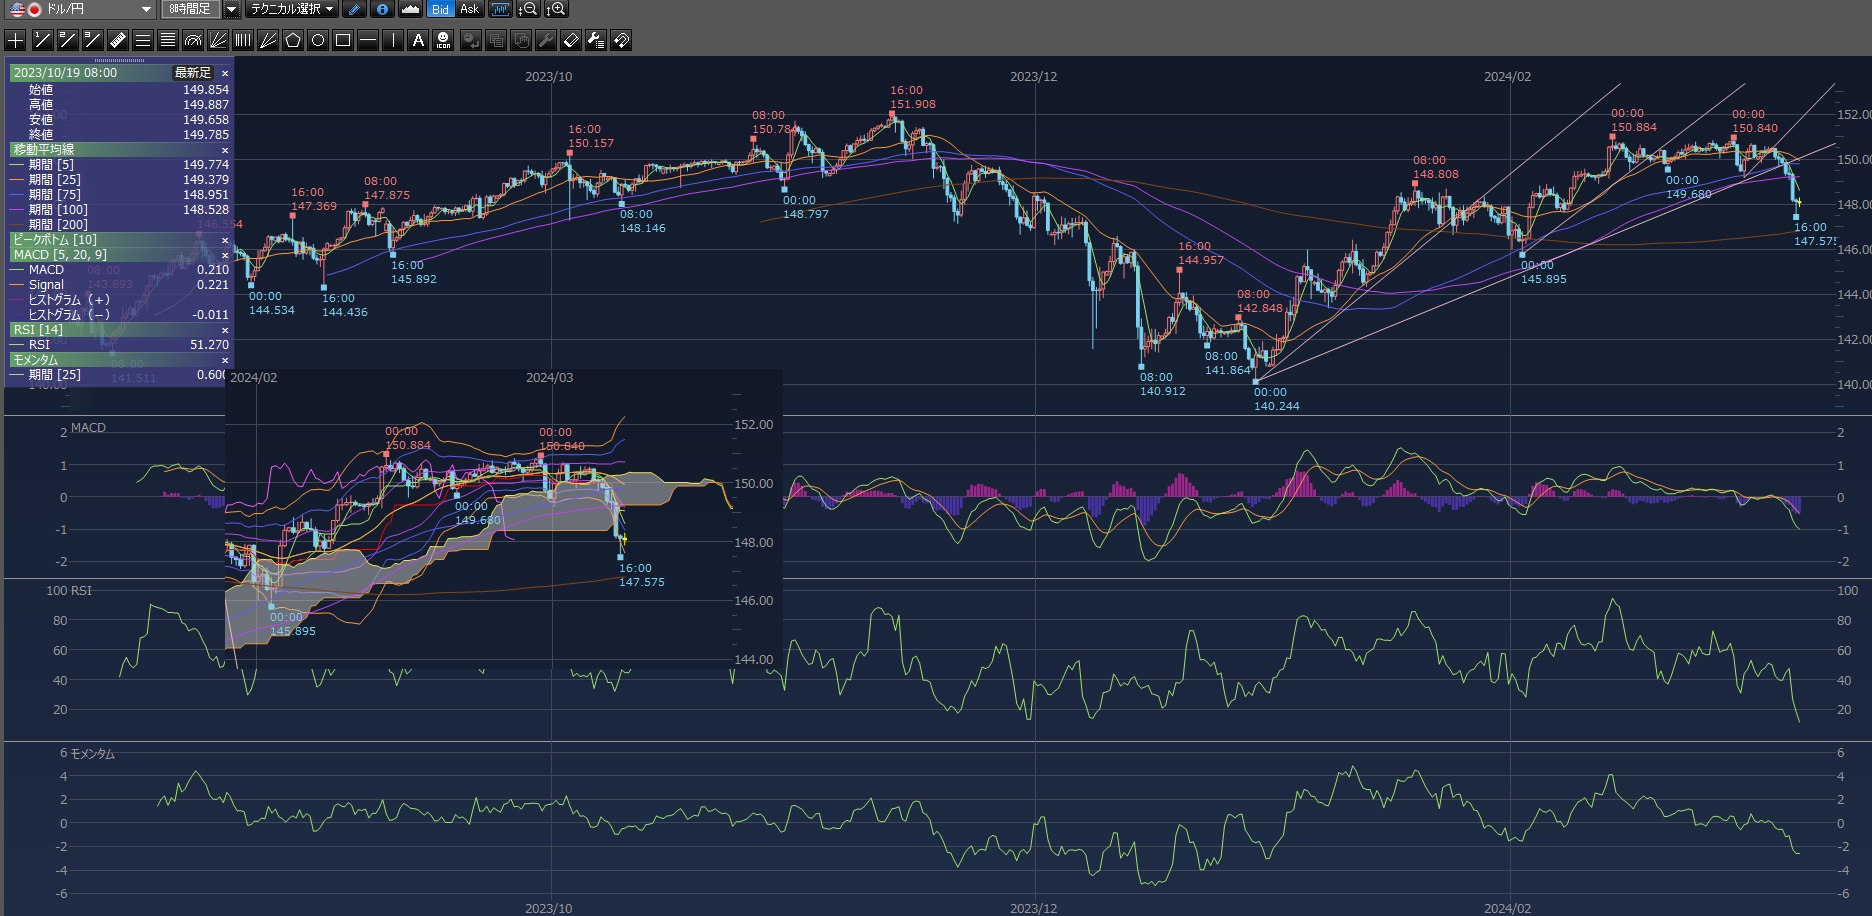The width and height of the screenshot is (1872, 916).
Task: Choose the pentagon shape drawing tool
Action: 293,40
